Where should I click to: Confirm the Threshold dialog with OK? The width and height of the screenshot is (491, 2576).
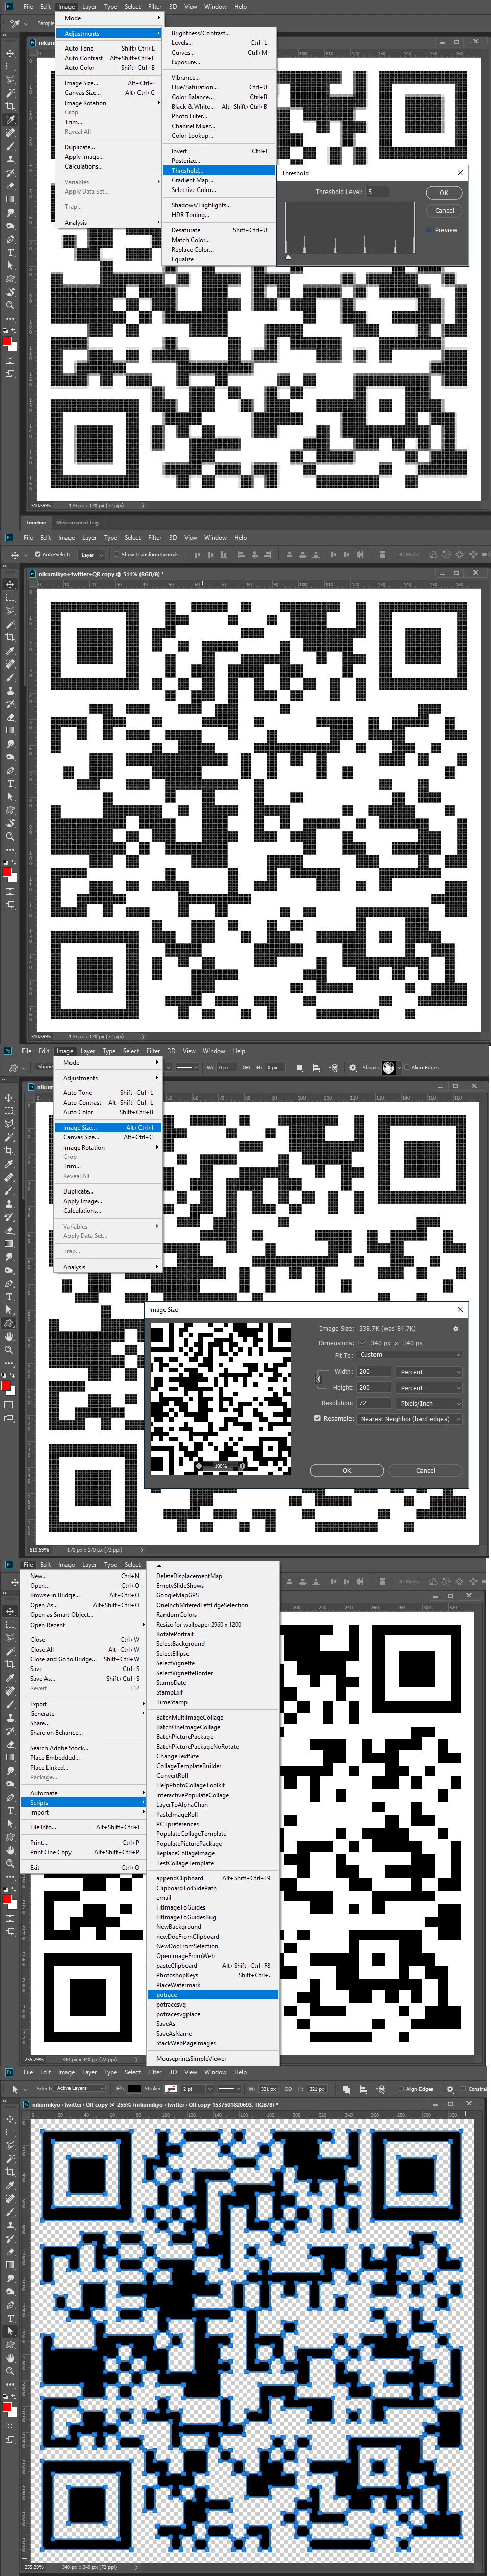pyautogui.click(x=444, y=193)
